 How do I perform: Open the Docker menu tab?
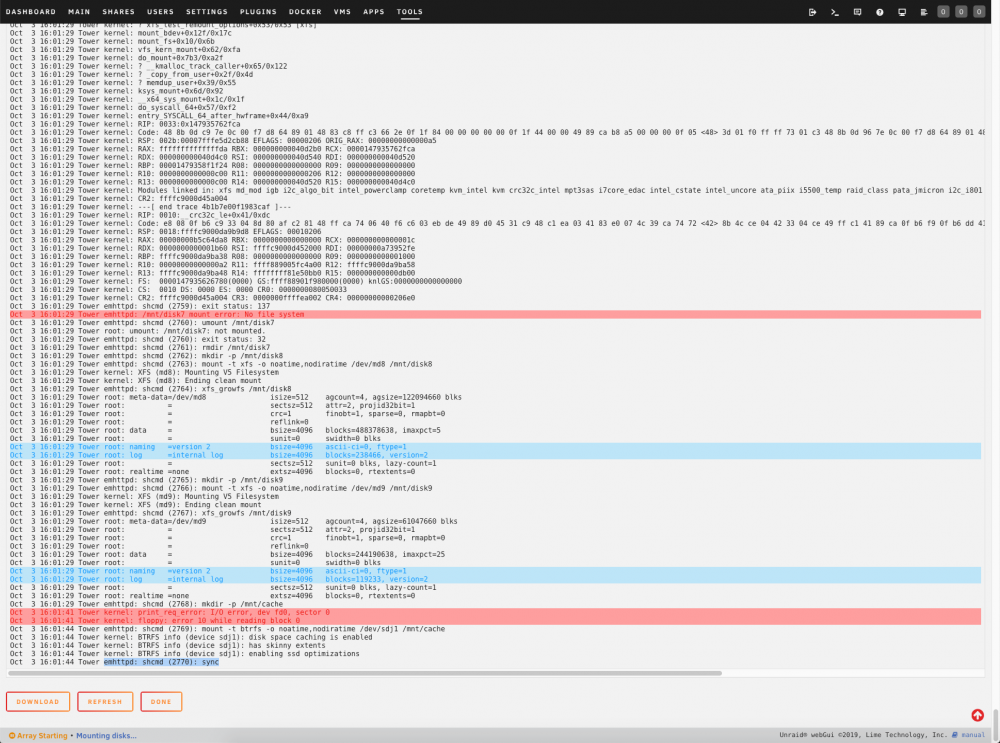click(x=305, y=11)
